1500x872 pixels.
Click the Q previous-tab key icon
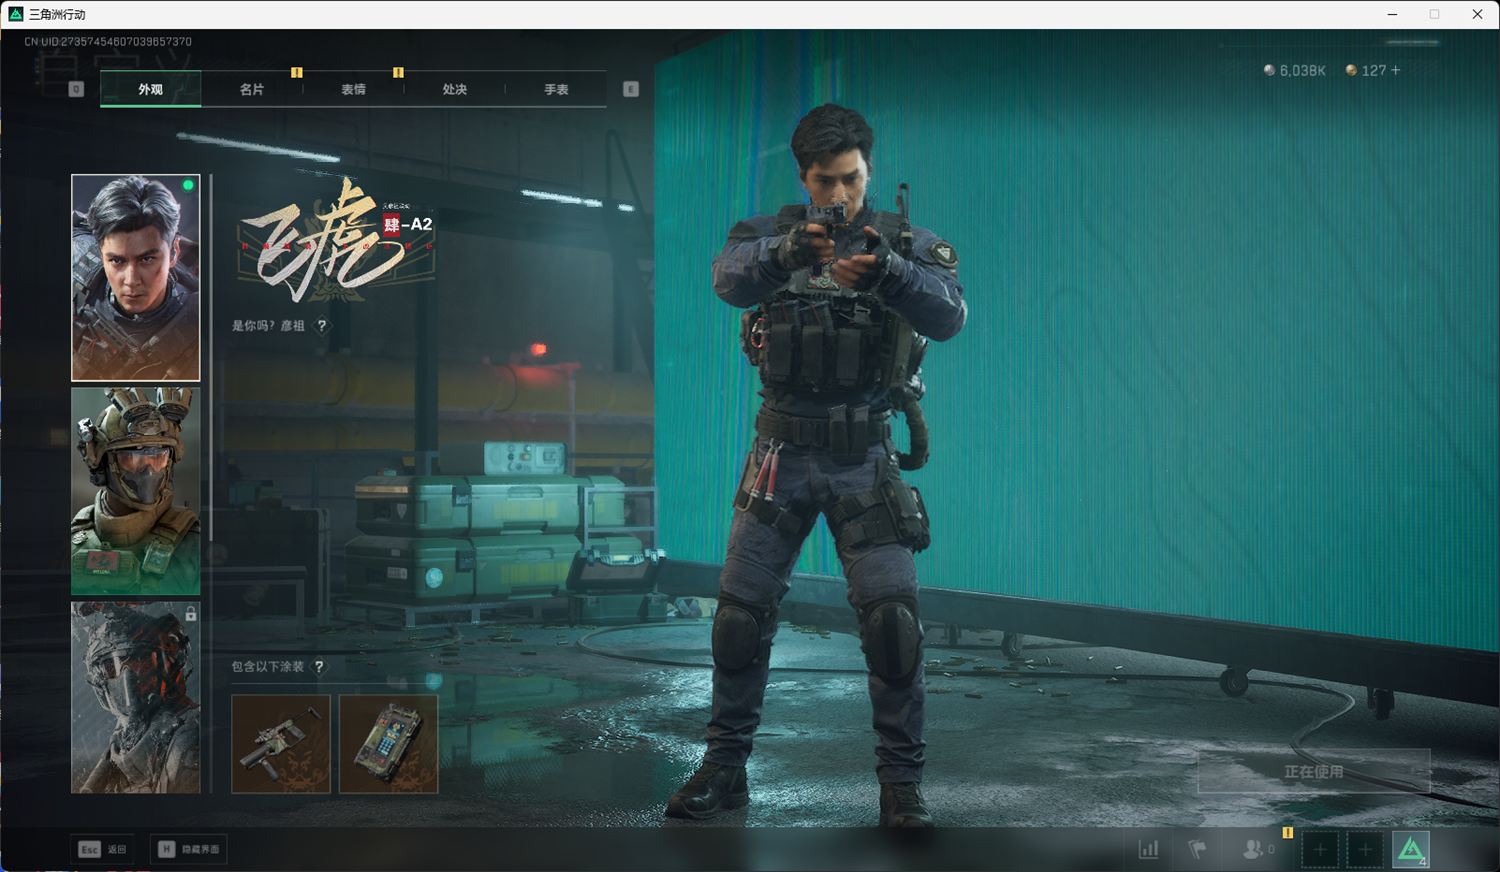76,89
